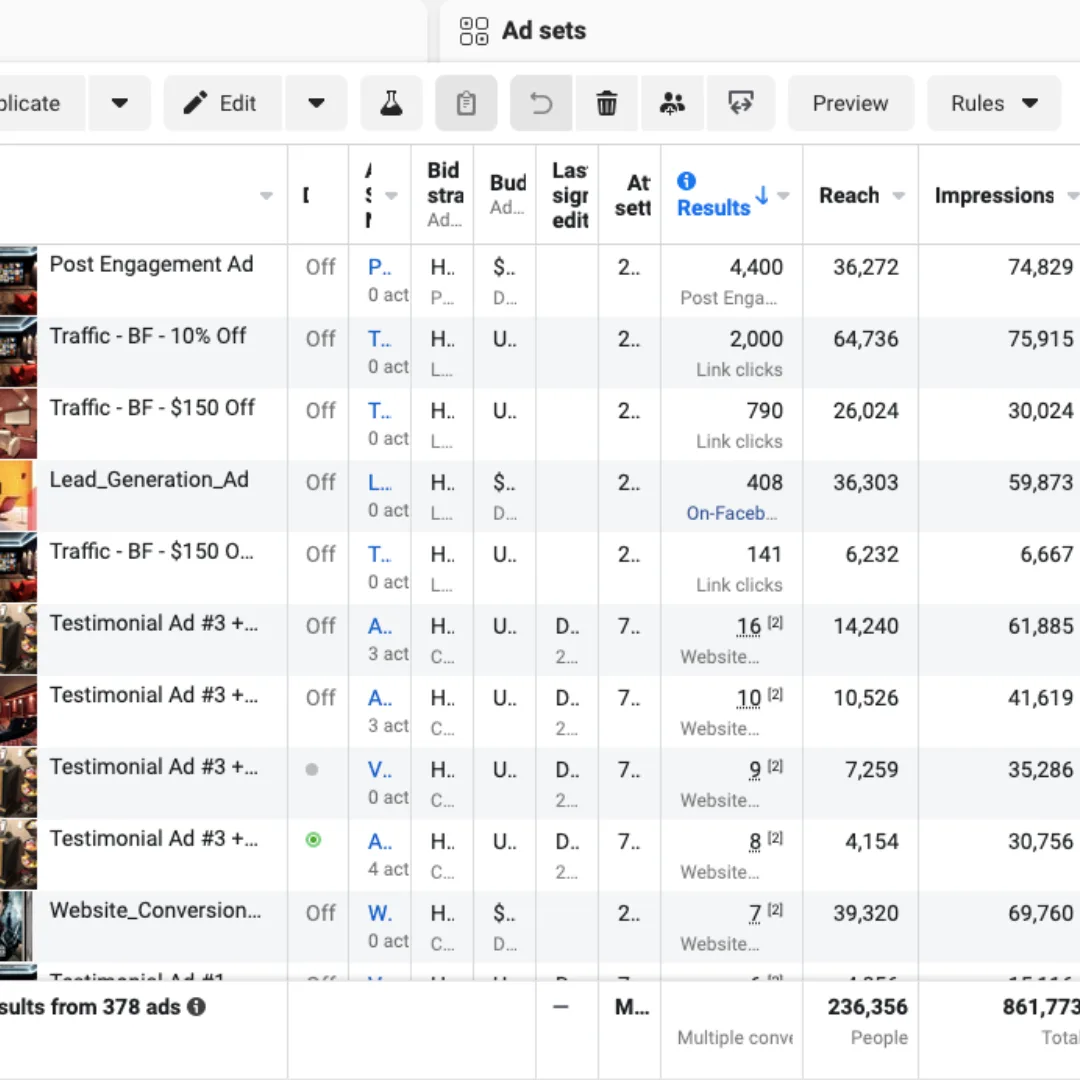Toggle Off status for Post Engagement Ad
Screen dimensions: 1080x1080
(320, 267)
